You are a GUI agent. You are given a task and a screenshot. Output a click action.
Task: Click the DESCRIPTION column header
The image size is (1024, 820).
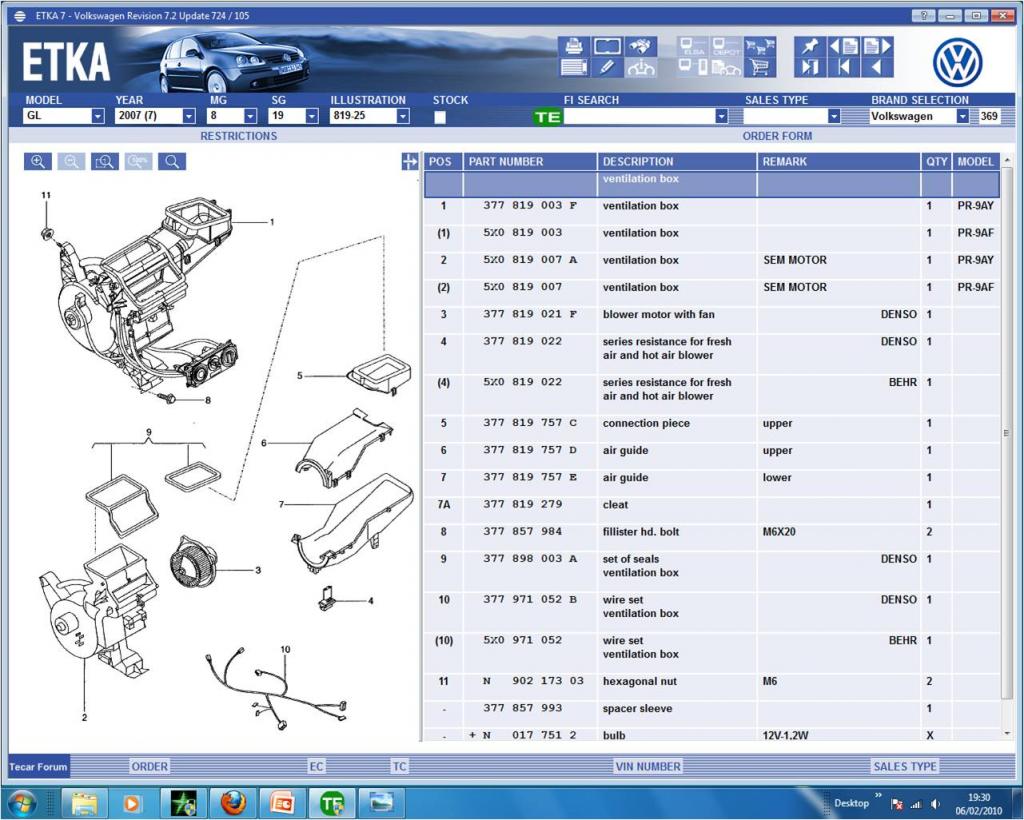click(677, 161)
